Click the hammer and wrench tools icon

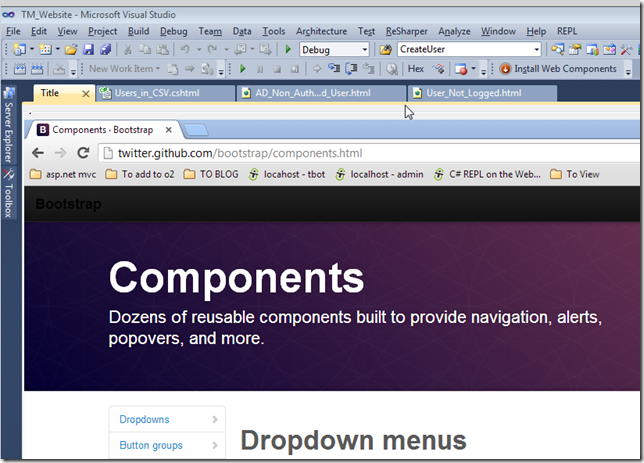pyautogui.click(x=626, y=50)
